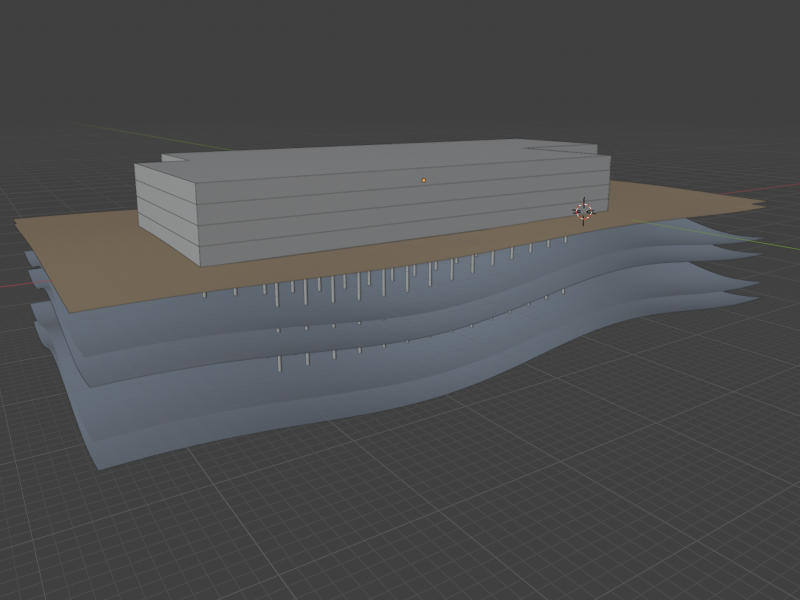
Task: Select the gray multi-story building block
Action: click(x=372, y=202)
